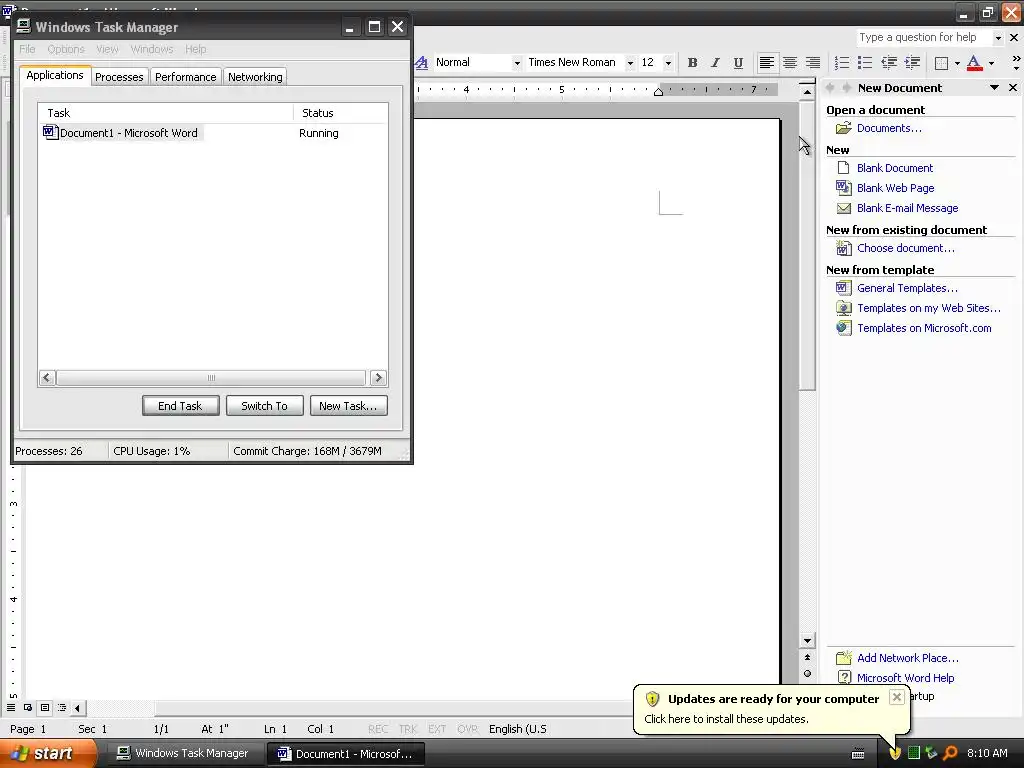
Task: Toggle Italic formatting in Word toolbar
Action: click(x=715, y=63)
